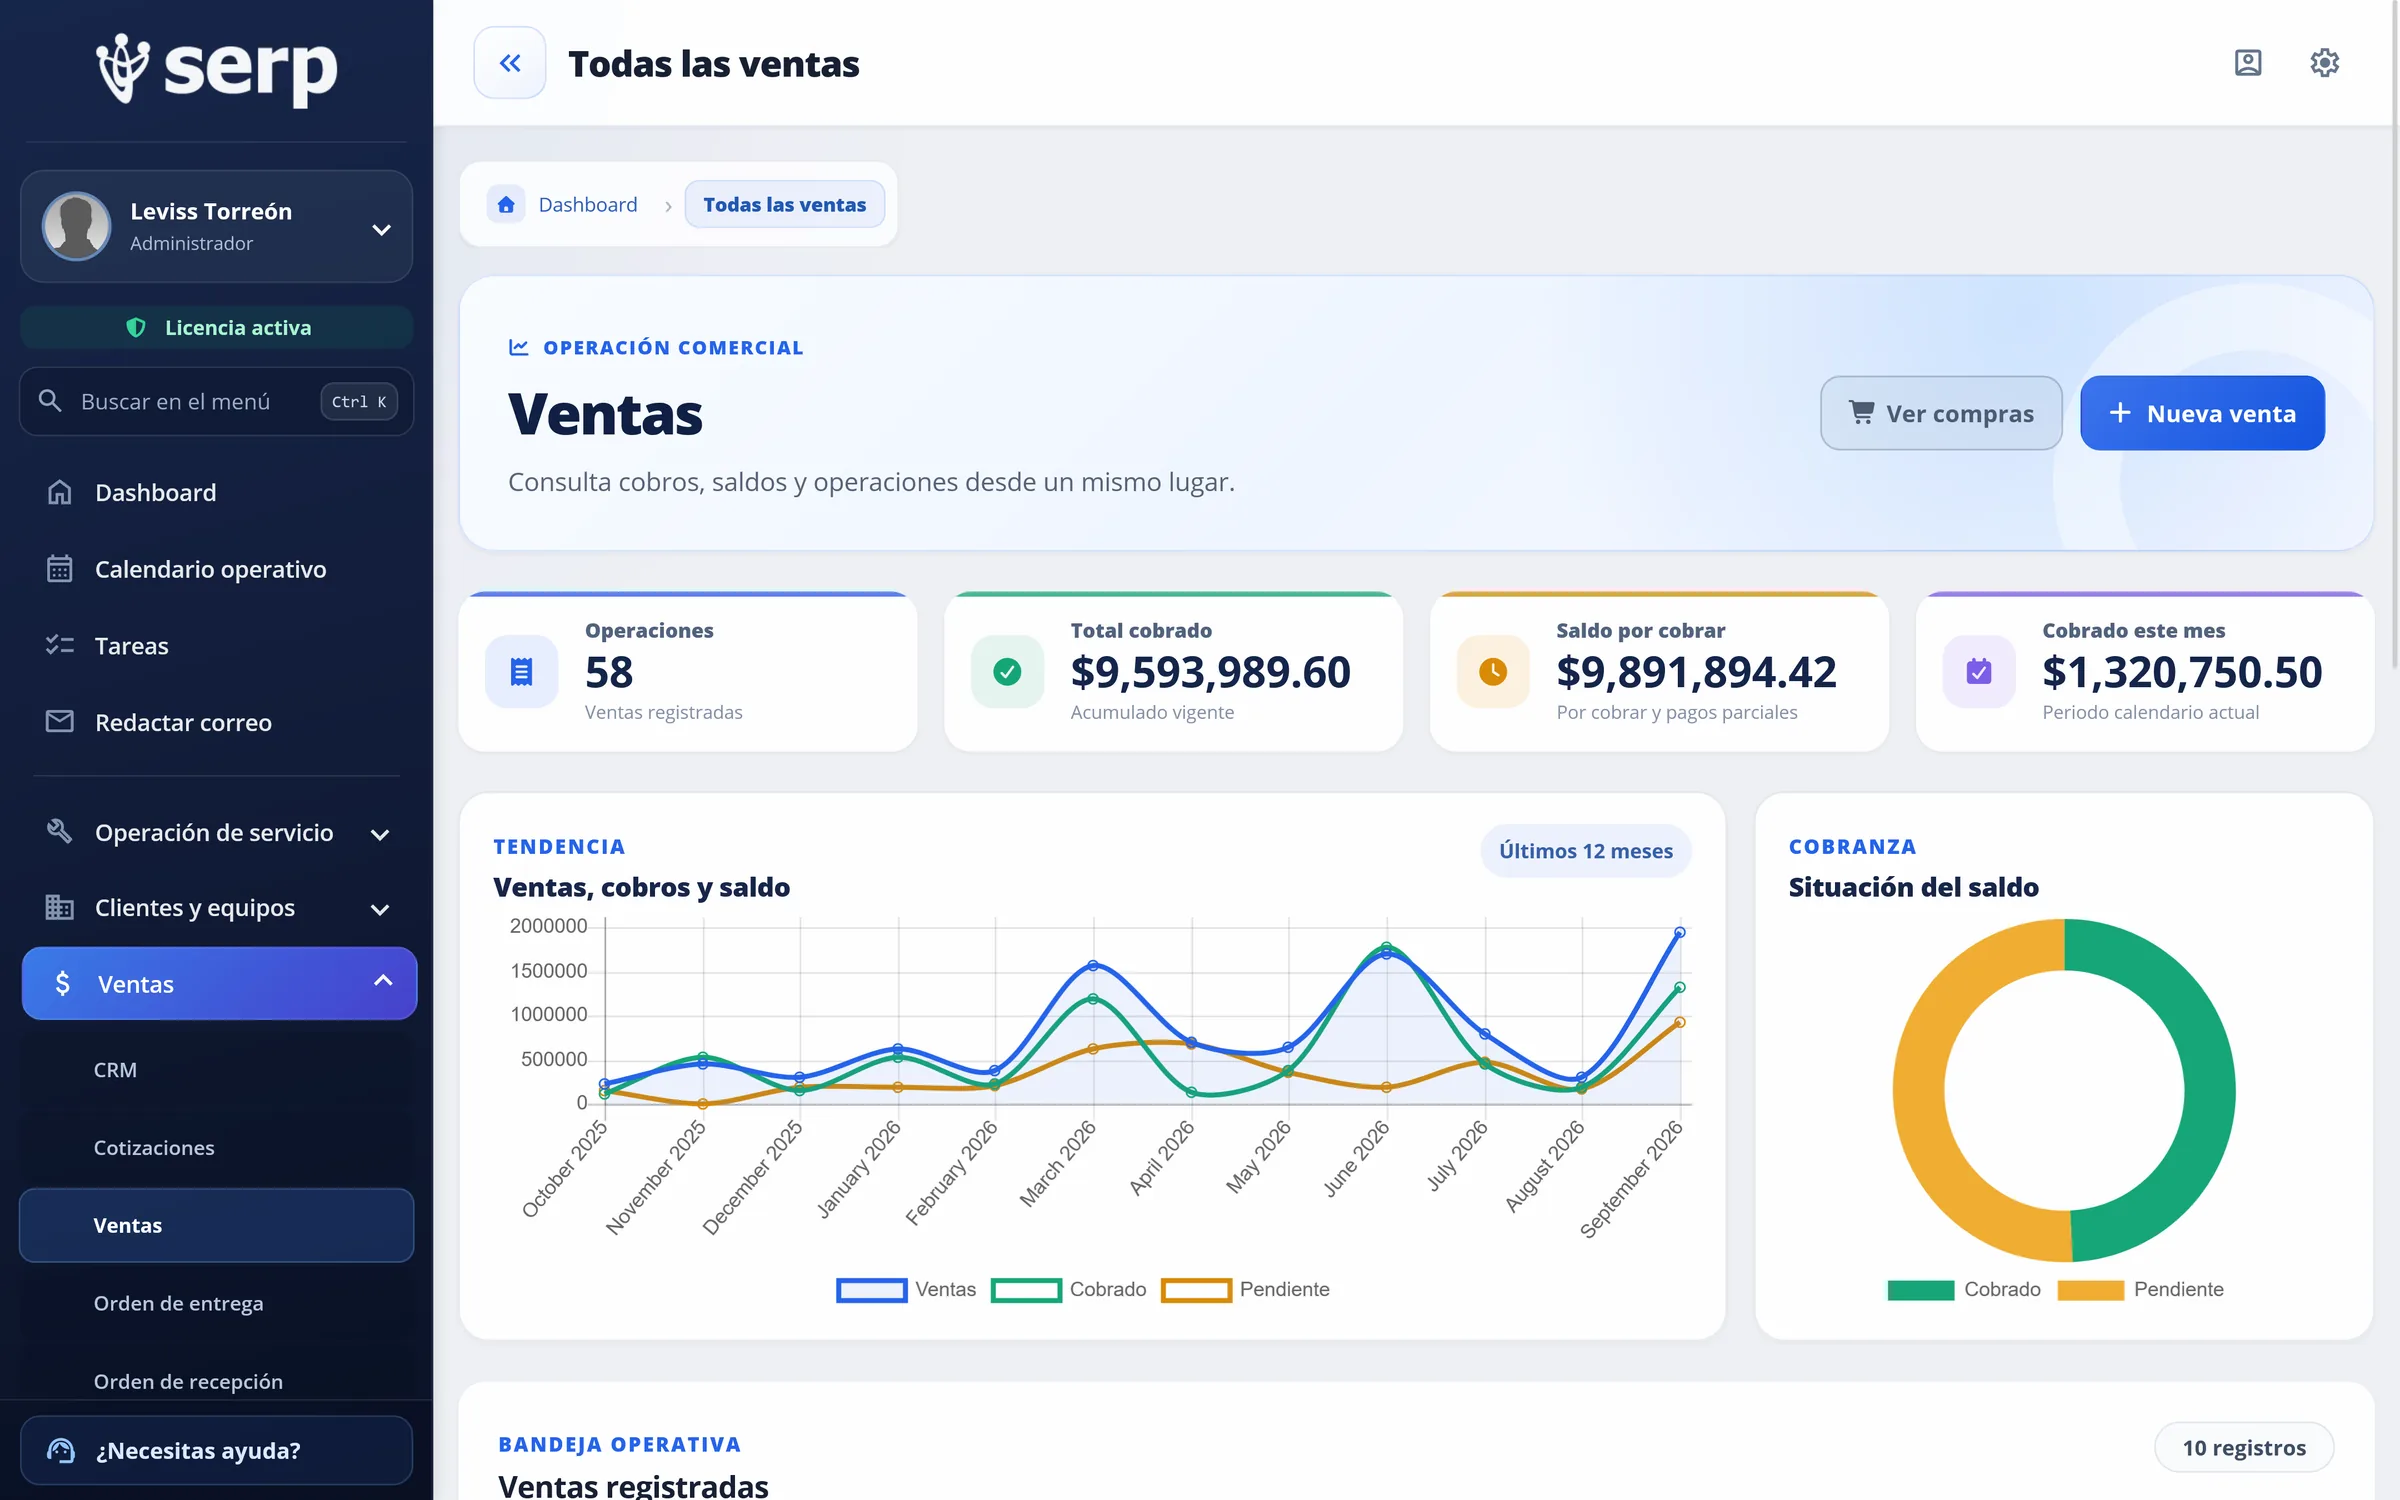Toggle Pendiente segment in donut legend
Screen dimensions: 2400x1500
tap(2141, 1289)
